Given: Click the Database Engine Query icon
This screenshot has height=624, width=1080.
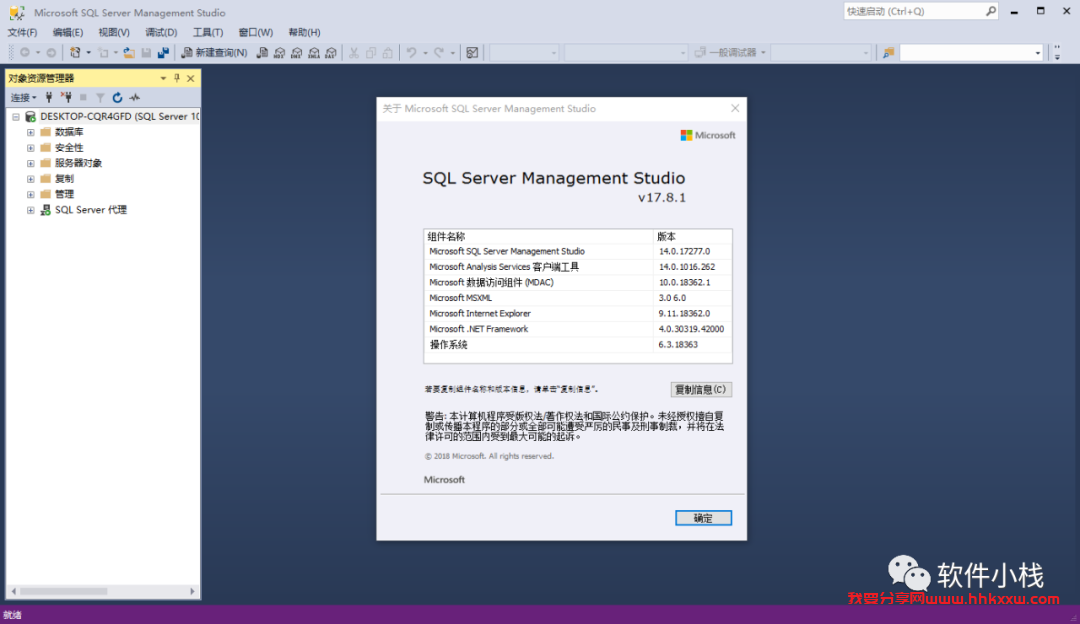Looking at the screenshot, I should (262, 52).
